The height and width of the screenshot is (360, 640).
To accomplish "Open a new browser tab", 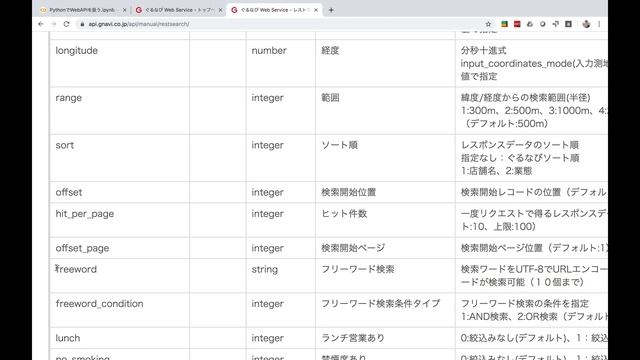I will [x=331, y=10].
